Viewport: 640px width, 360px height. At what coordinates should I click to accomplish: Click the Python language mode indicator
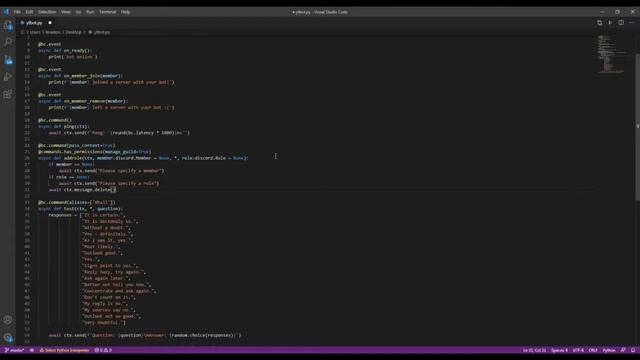[609, 350]
